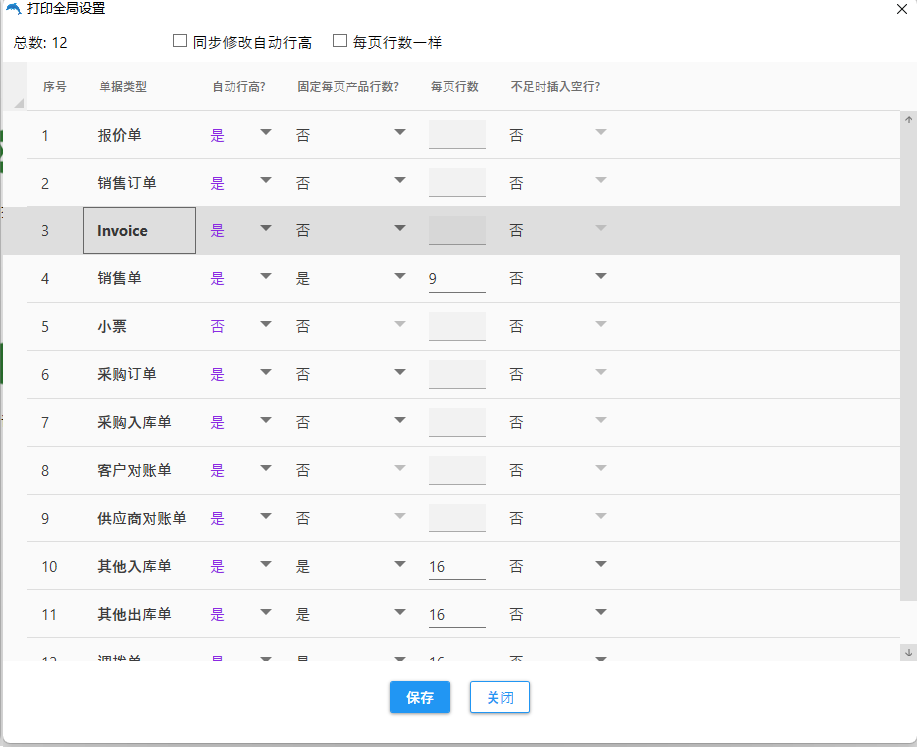Close the 打印全局设置 dialog window
This screenshot has width=917, height=747.
[902, 9]
